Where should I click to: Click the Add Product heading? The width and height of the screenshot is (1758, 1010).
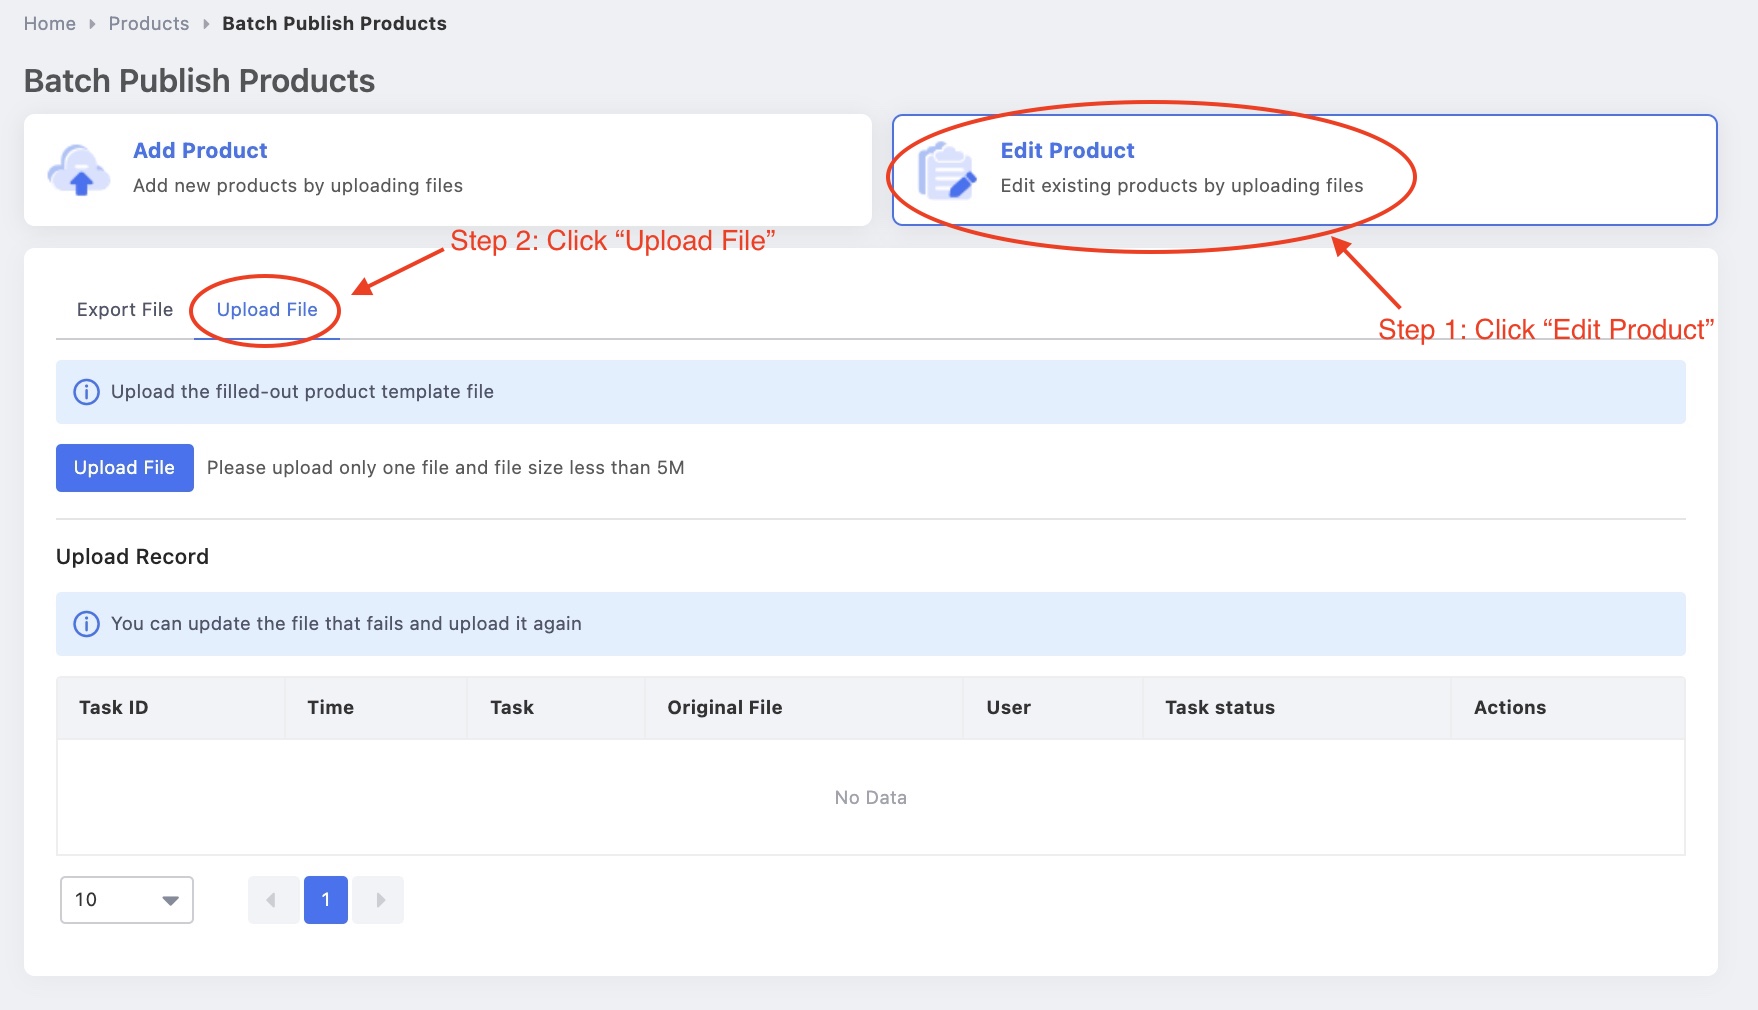(x=200, y=151)
